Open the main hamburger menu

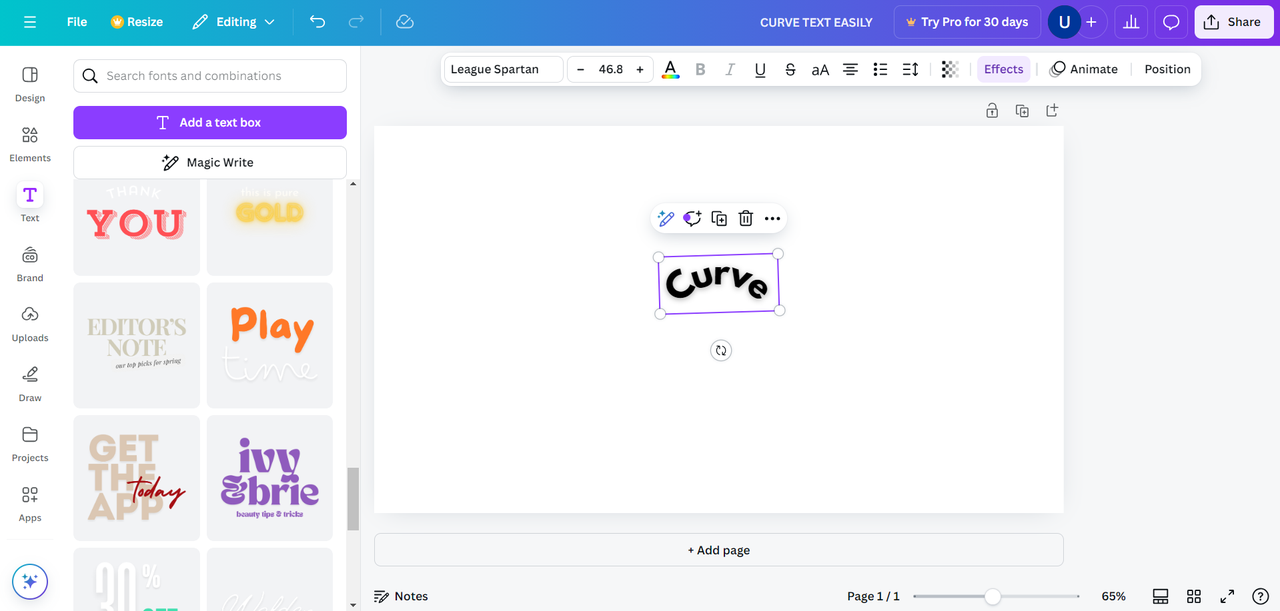30,22
